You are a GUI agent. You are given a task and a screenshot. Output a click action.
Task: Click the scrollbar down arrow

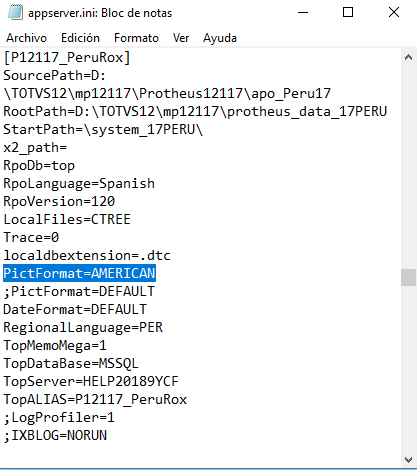pos(408,460)
